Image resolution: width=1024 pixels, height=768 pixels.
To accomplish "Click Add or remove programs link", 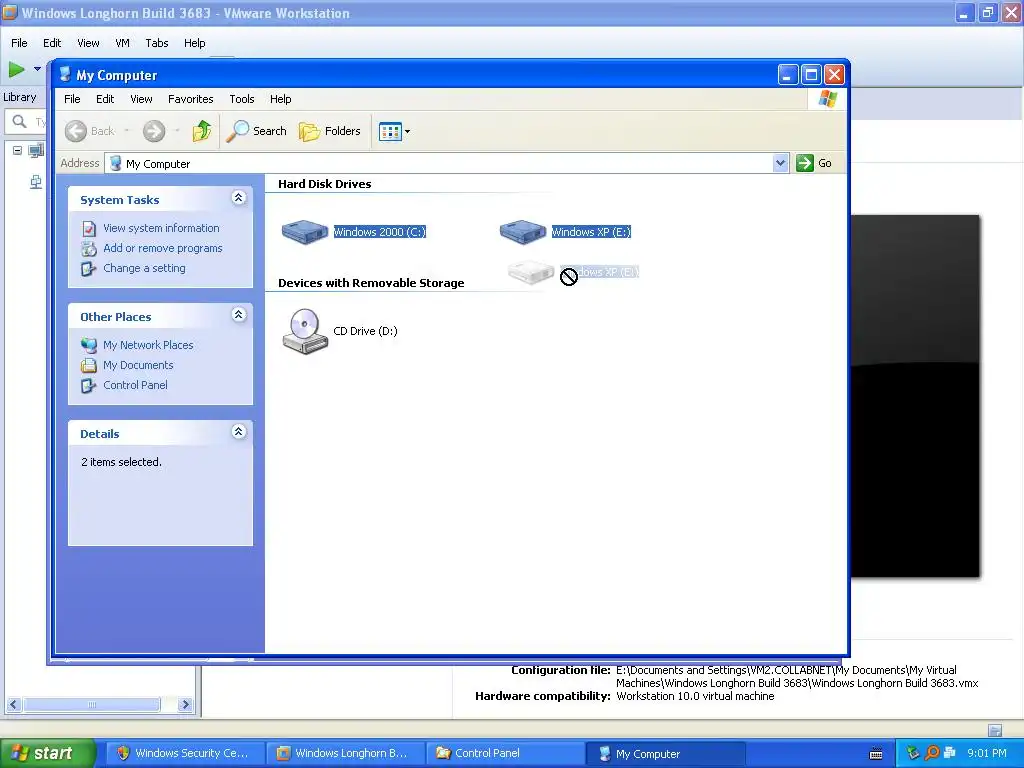I will click(163, 248).
